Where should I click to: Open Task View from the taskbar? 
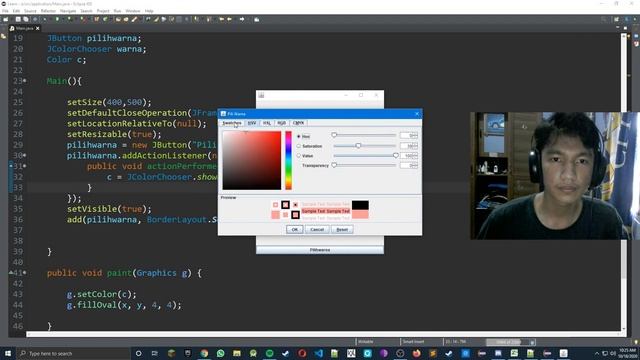[x=155, y=353]
